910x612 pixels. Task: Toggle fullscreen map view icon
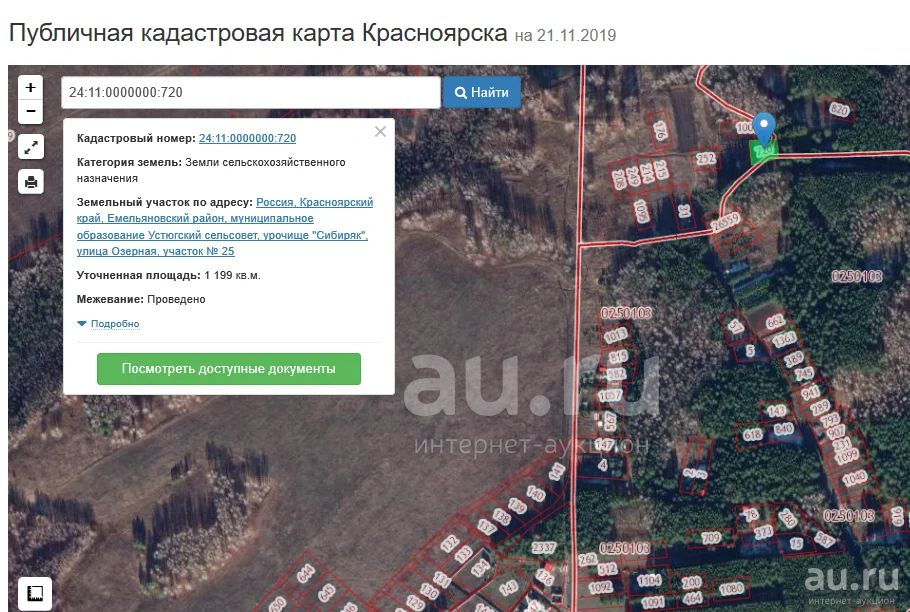(31, 147)
